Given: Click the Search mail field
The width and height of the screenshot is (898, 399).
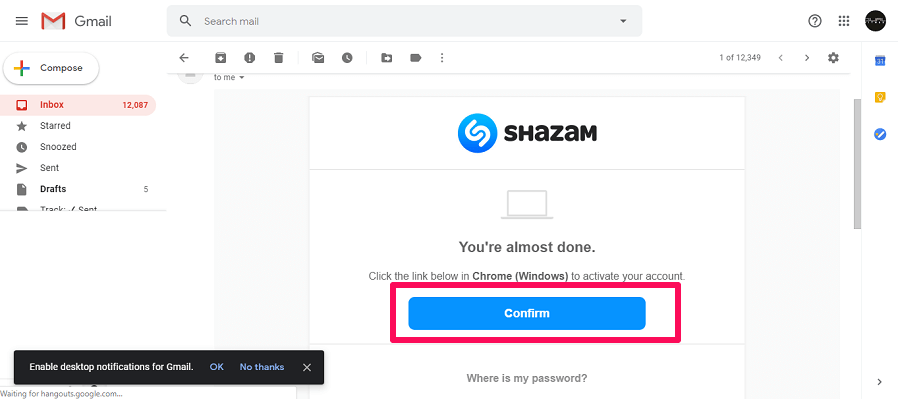Looking at the screenshot, I should coord(404,21).
